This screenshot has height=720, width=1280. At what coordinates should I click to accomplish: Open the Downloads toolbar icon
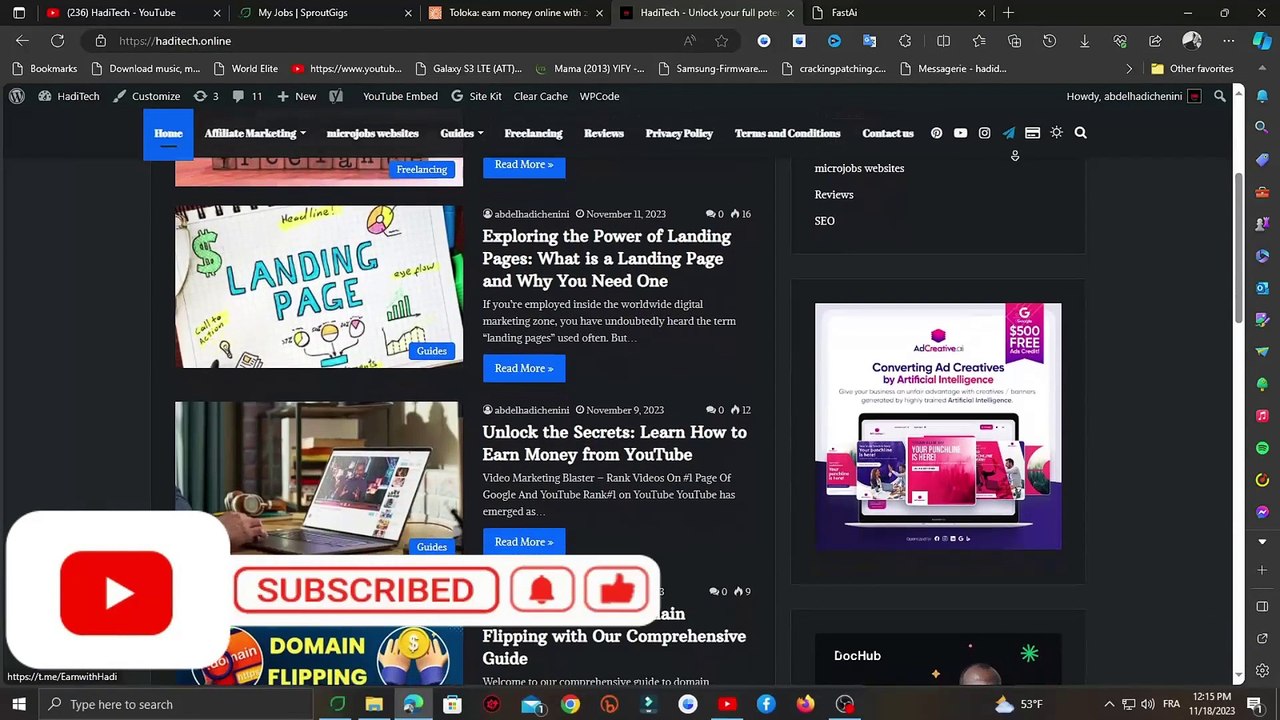pyautogui.click(x=1084, y=41)
